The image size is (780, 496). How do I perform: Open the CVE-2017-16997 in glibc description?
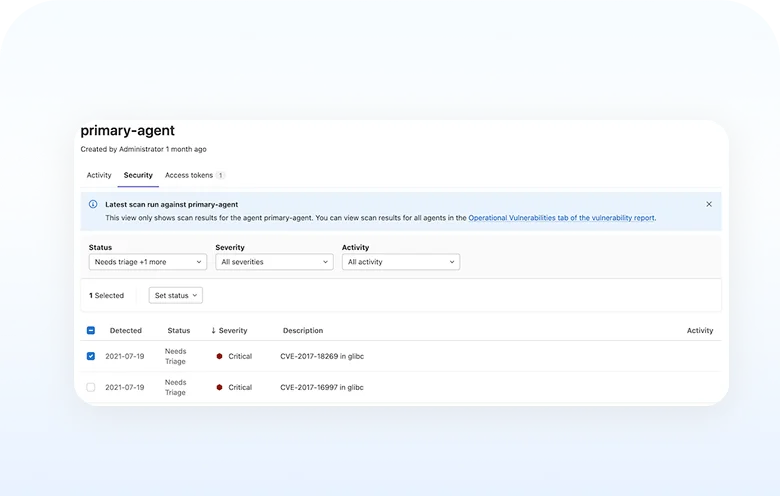321,388
